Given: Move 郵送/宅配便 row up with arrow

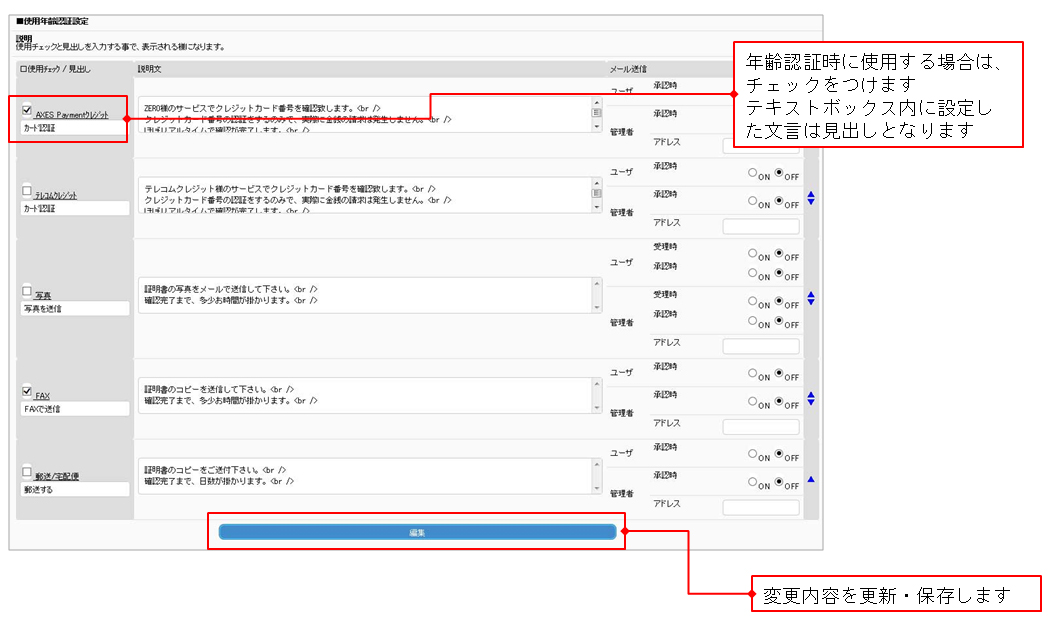Looking at the screenshot, I should coord(811,480).
